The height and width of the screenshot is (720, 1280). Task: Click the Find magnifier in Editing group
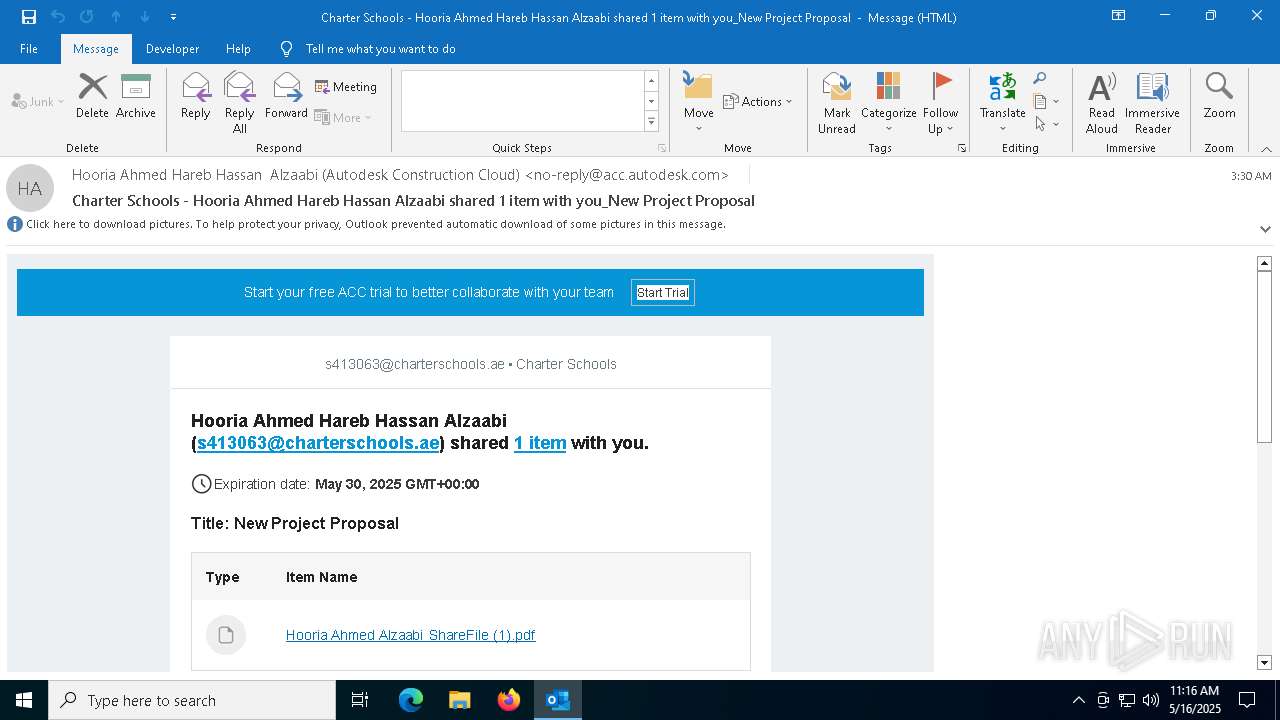(x=1040, y=79)
